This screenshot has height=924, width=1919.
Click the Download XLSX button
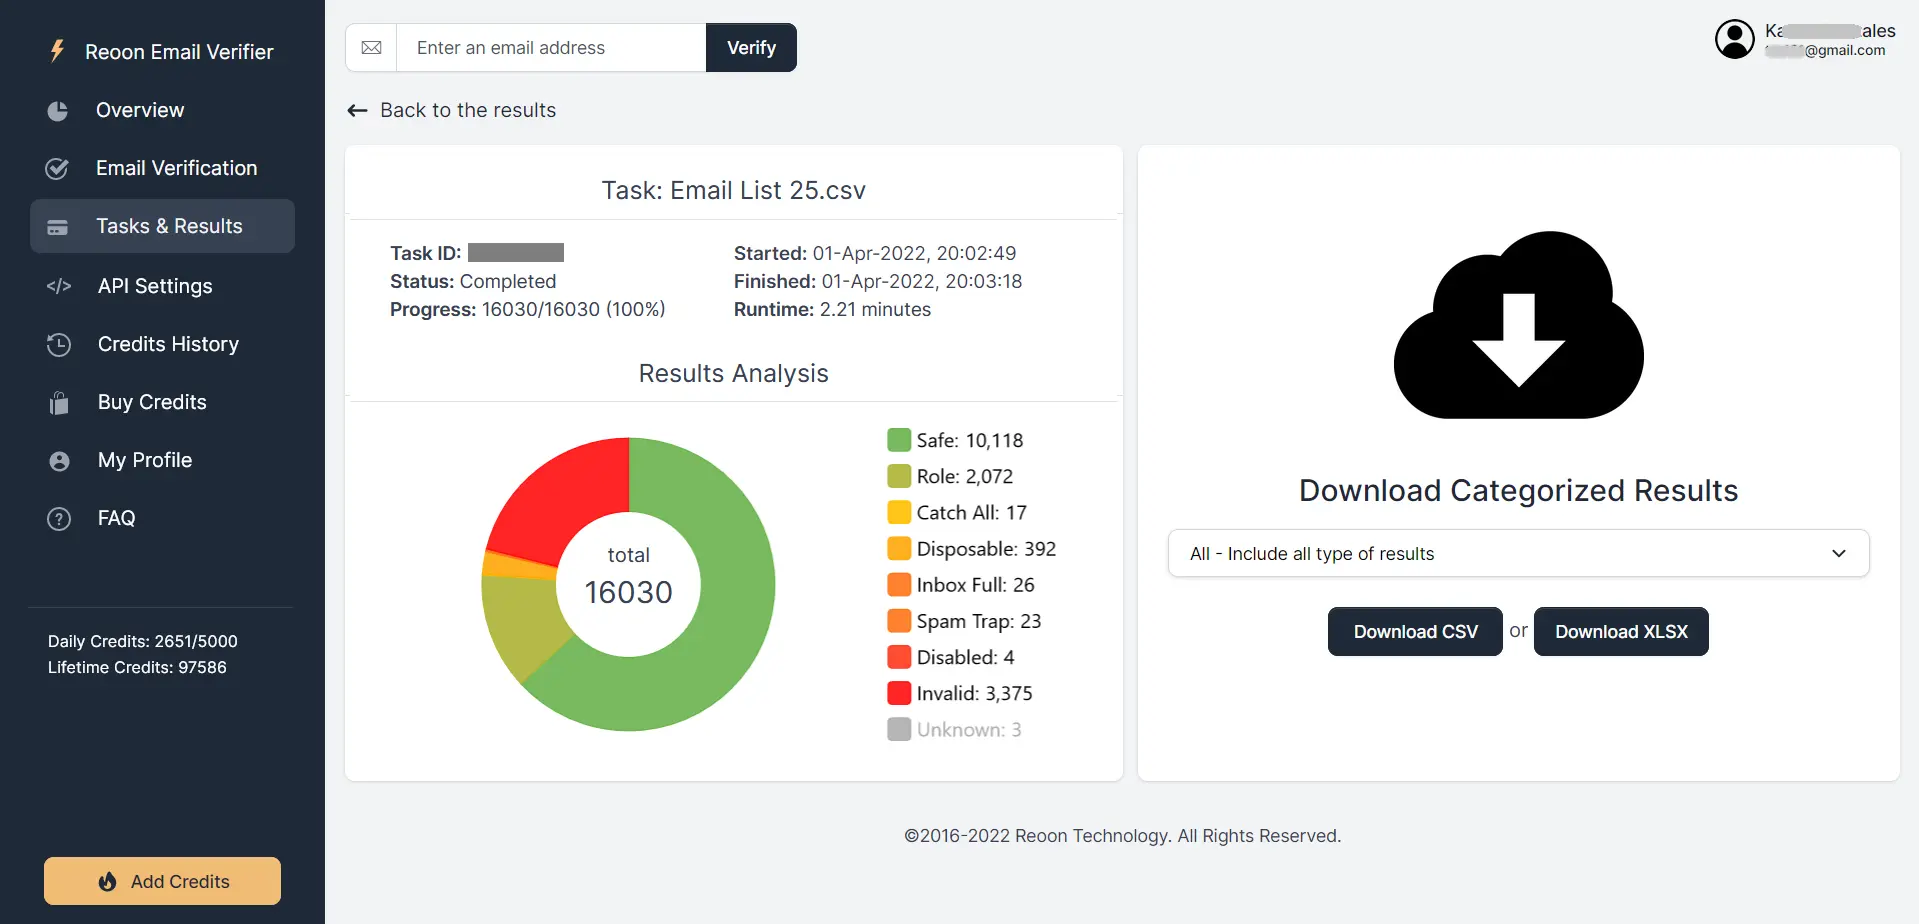click(x=1620, y=631)
